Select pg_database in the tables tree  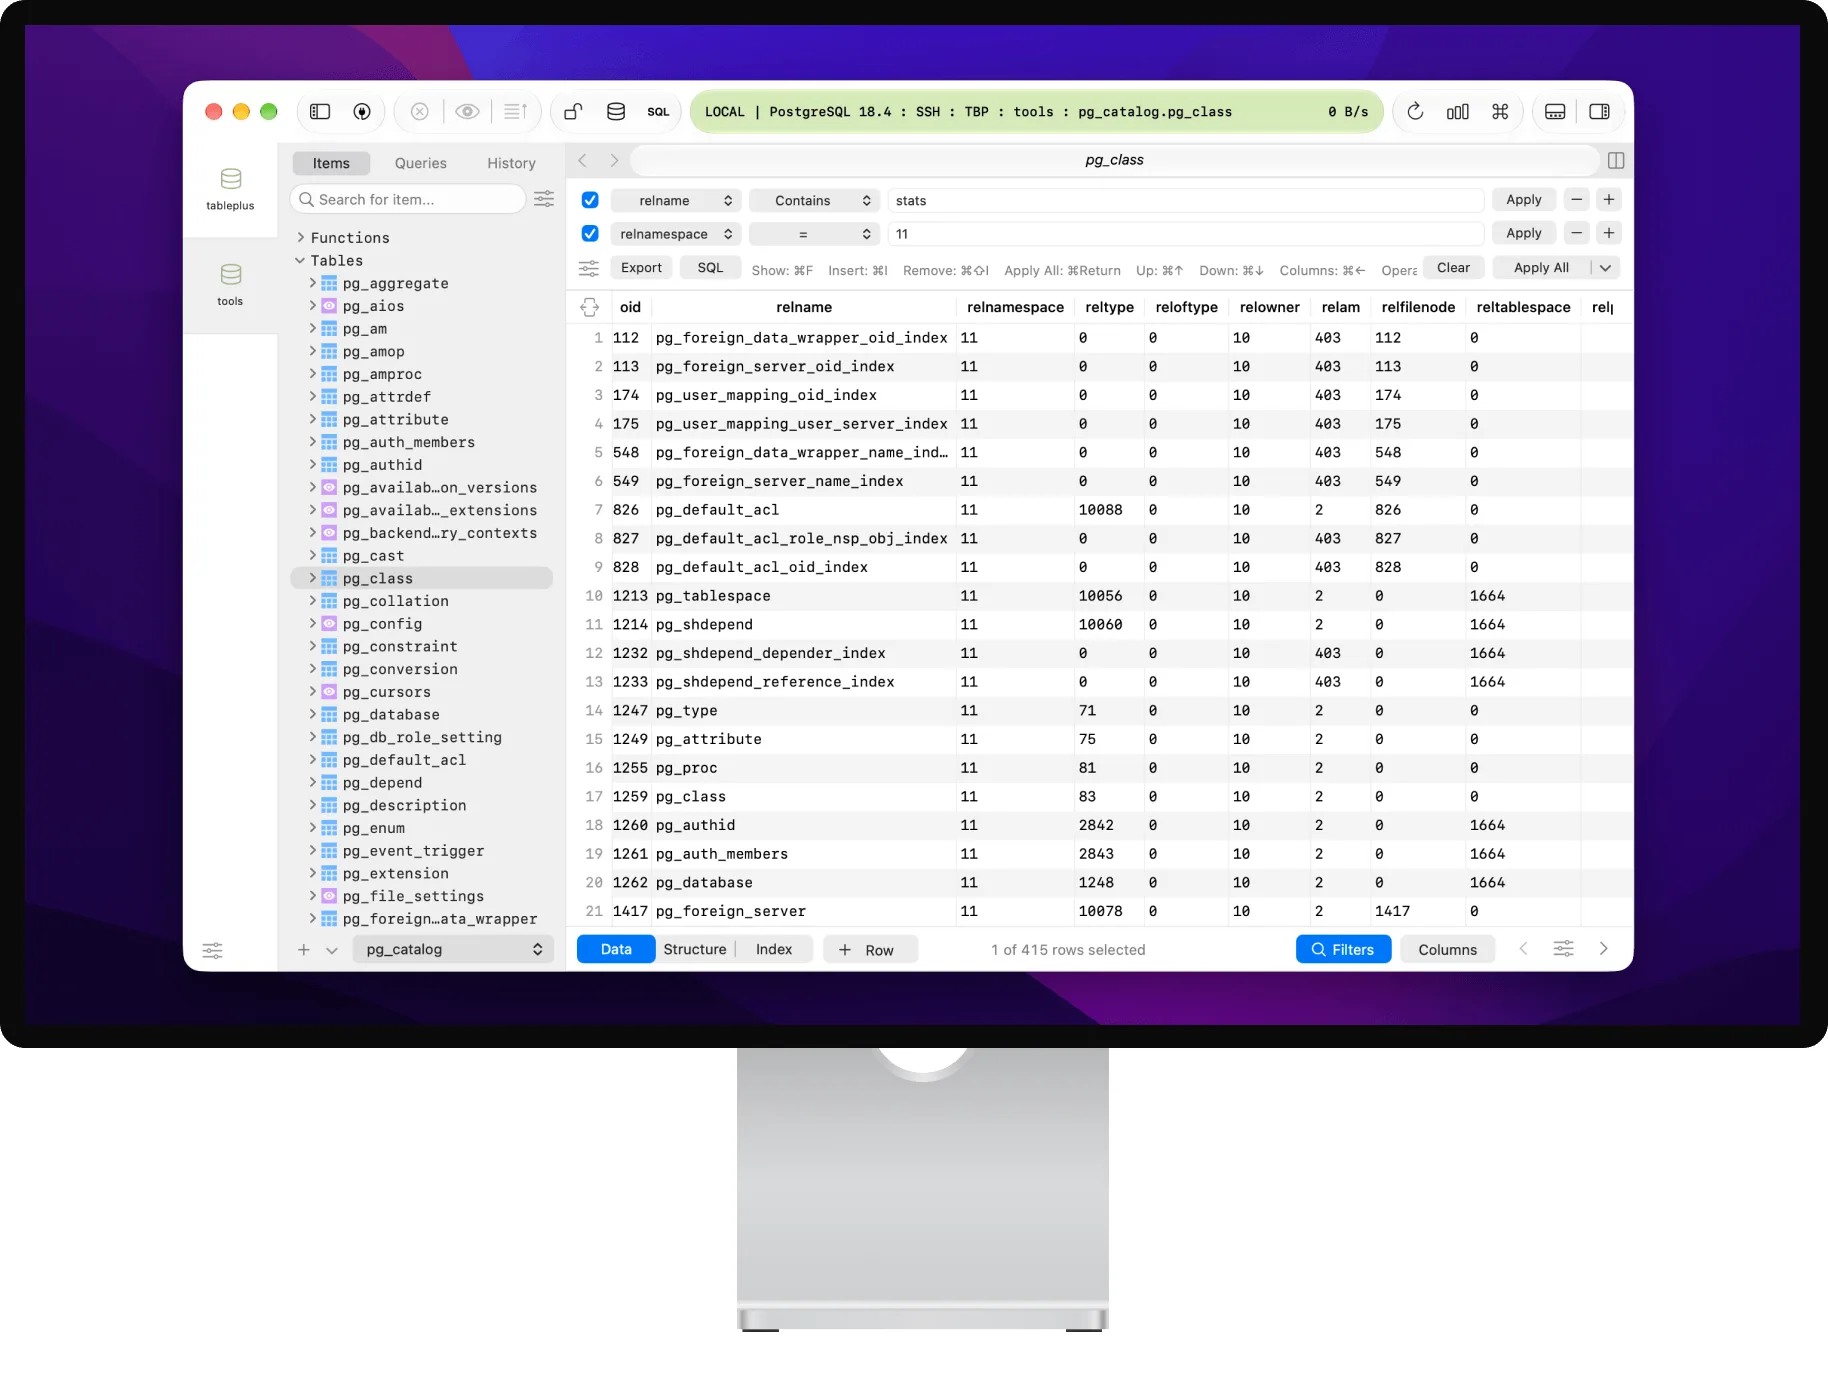pos(391,714)
